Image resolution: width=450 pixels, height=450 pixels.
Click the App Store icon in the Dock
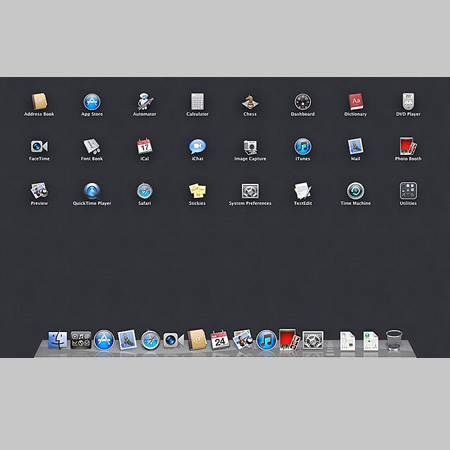104,340
